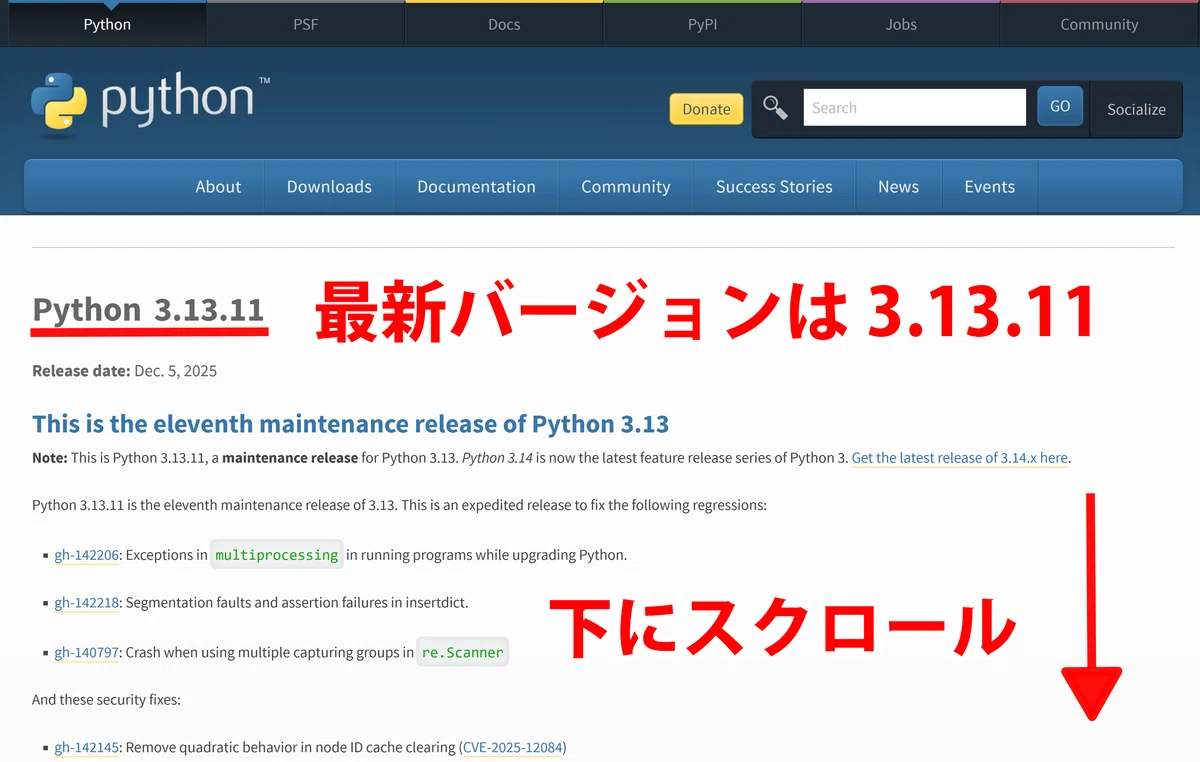Viewport: 1200px width, 762px height.
Task: Open the Community top bar tab
Action: (1099, 24)
